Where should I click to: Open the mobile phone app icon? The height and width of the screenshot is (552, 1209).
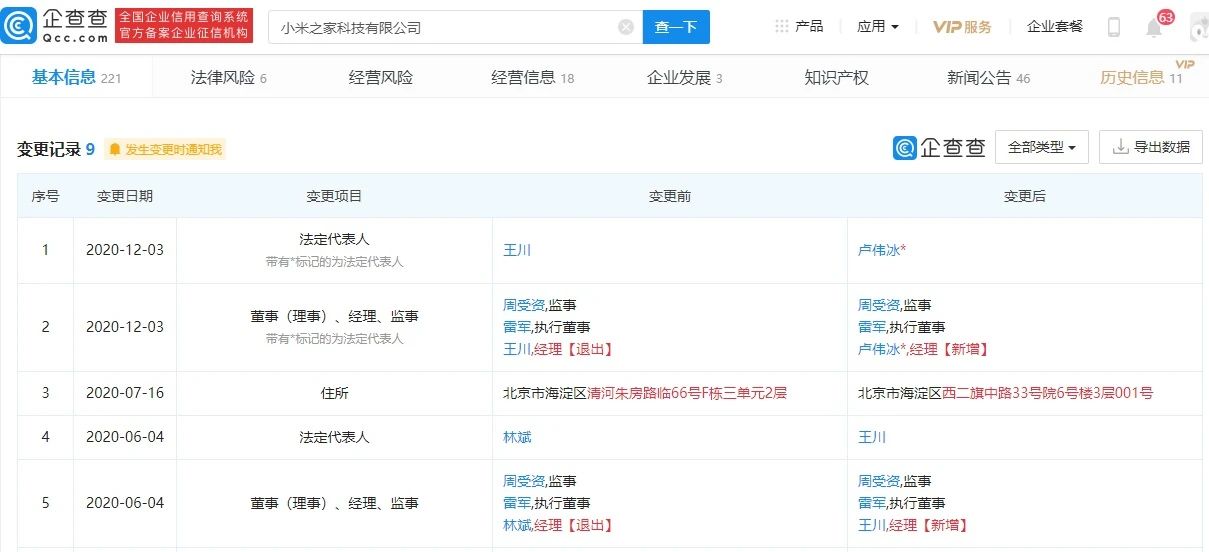[x=1113, y=27]
